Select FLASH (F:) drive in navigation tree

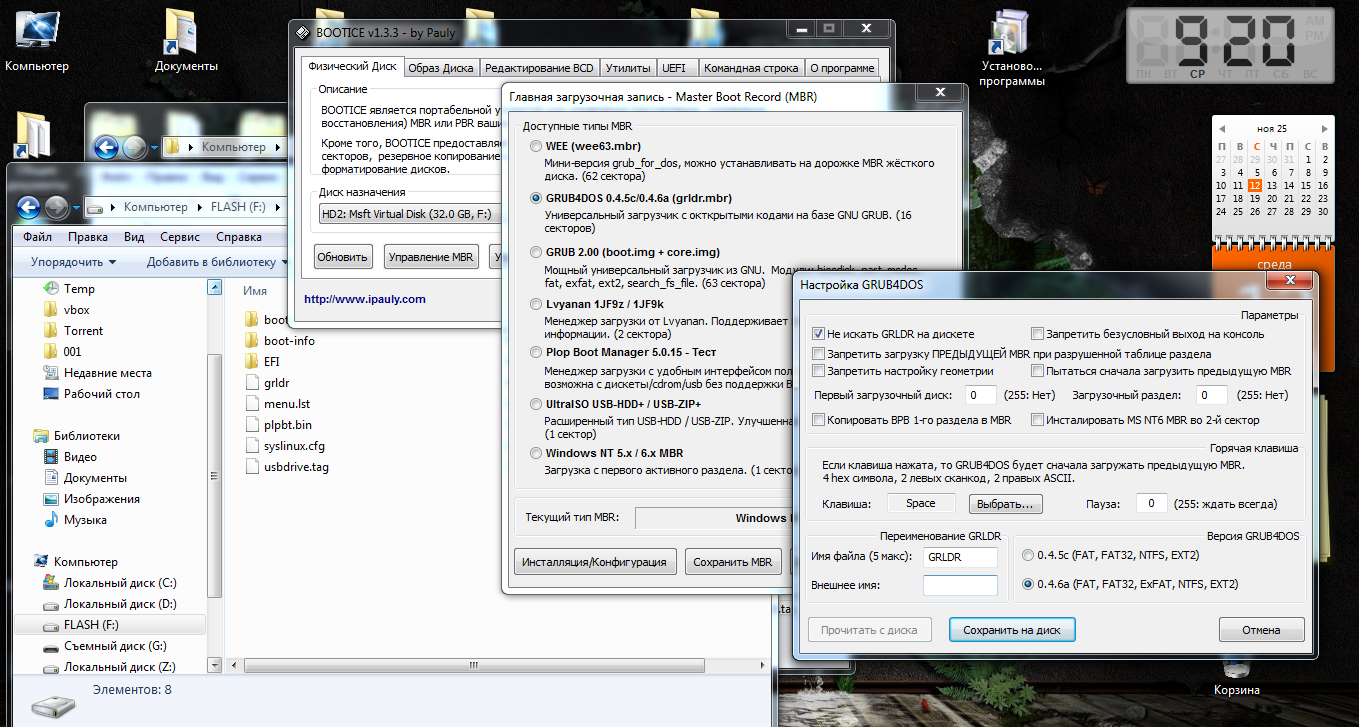pos(91,625)
